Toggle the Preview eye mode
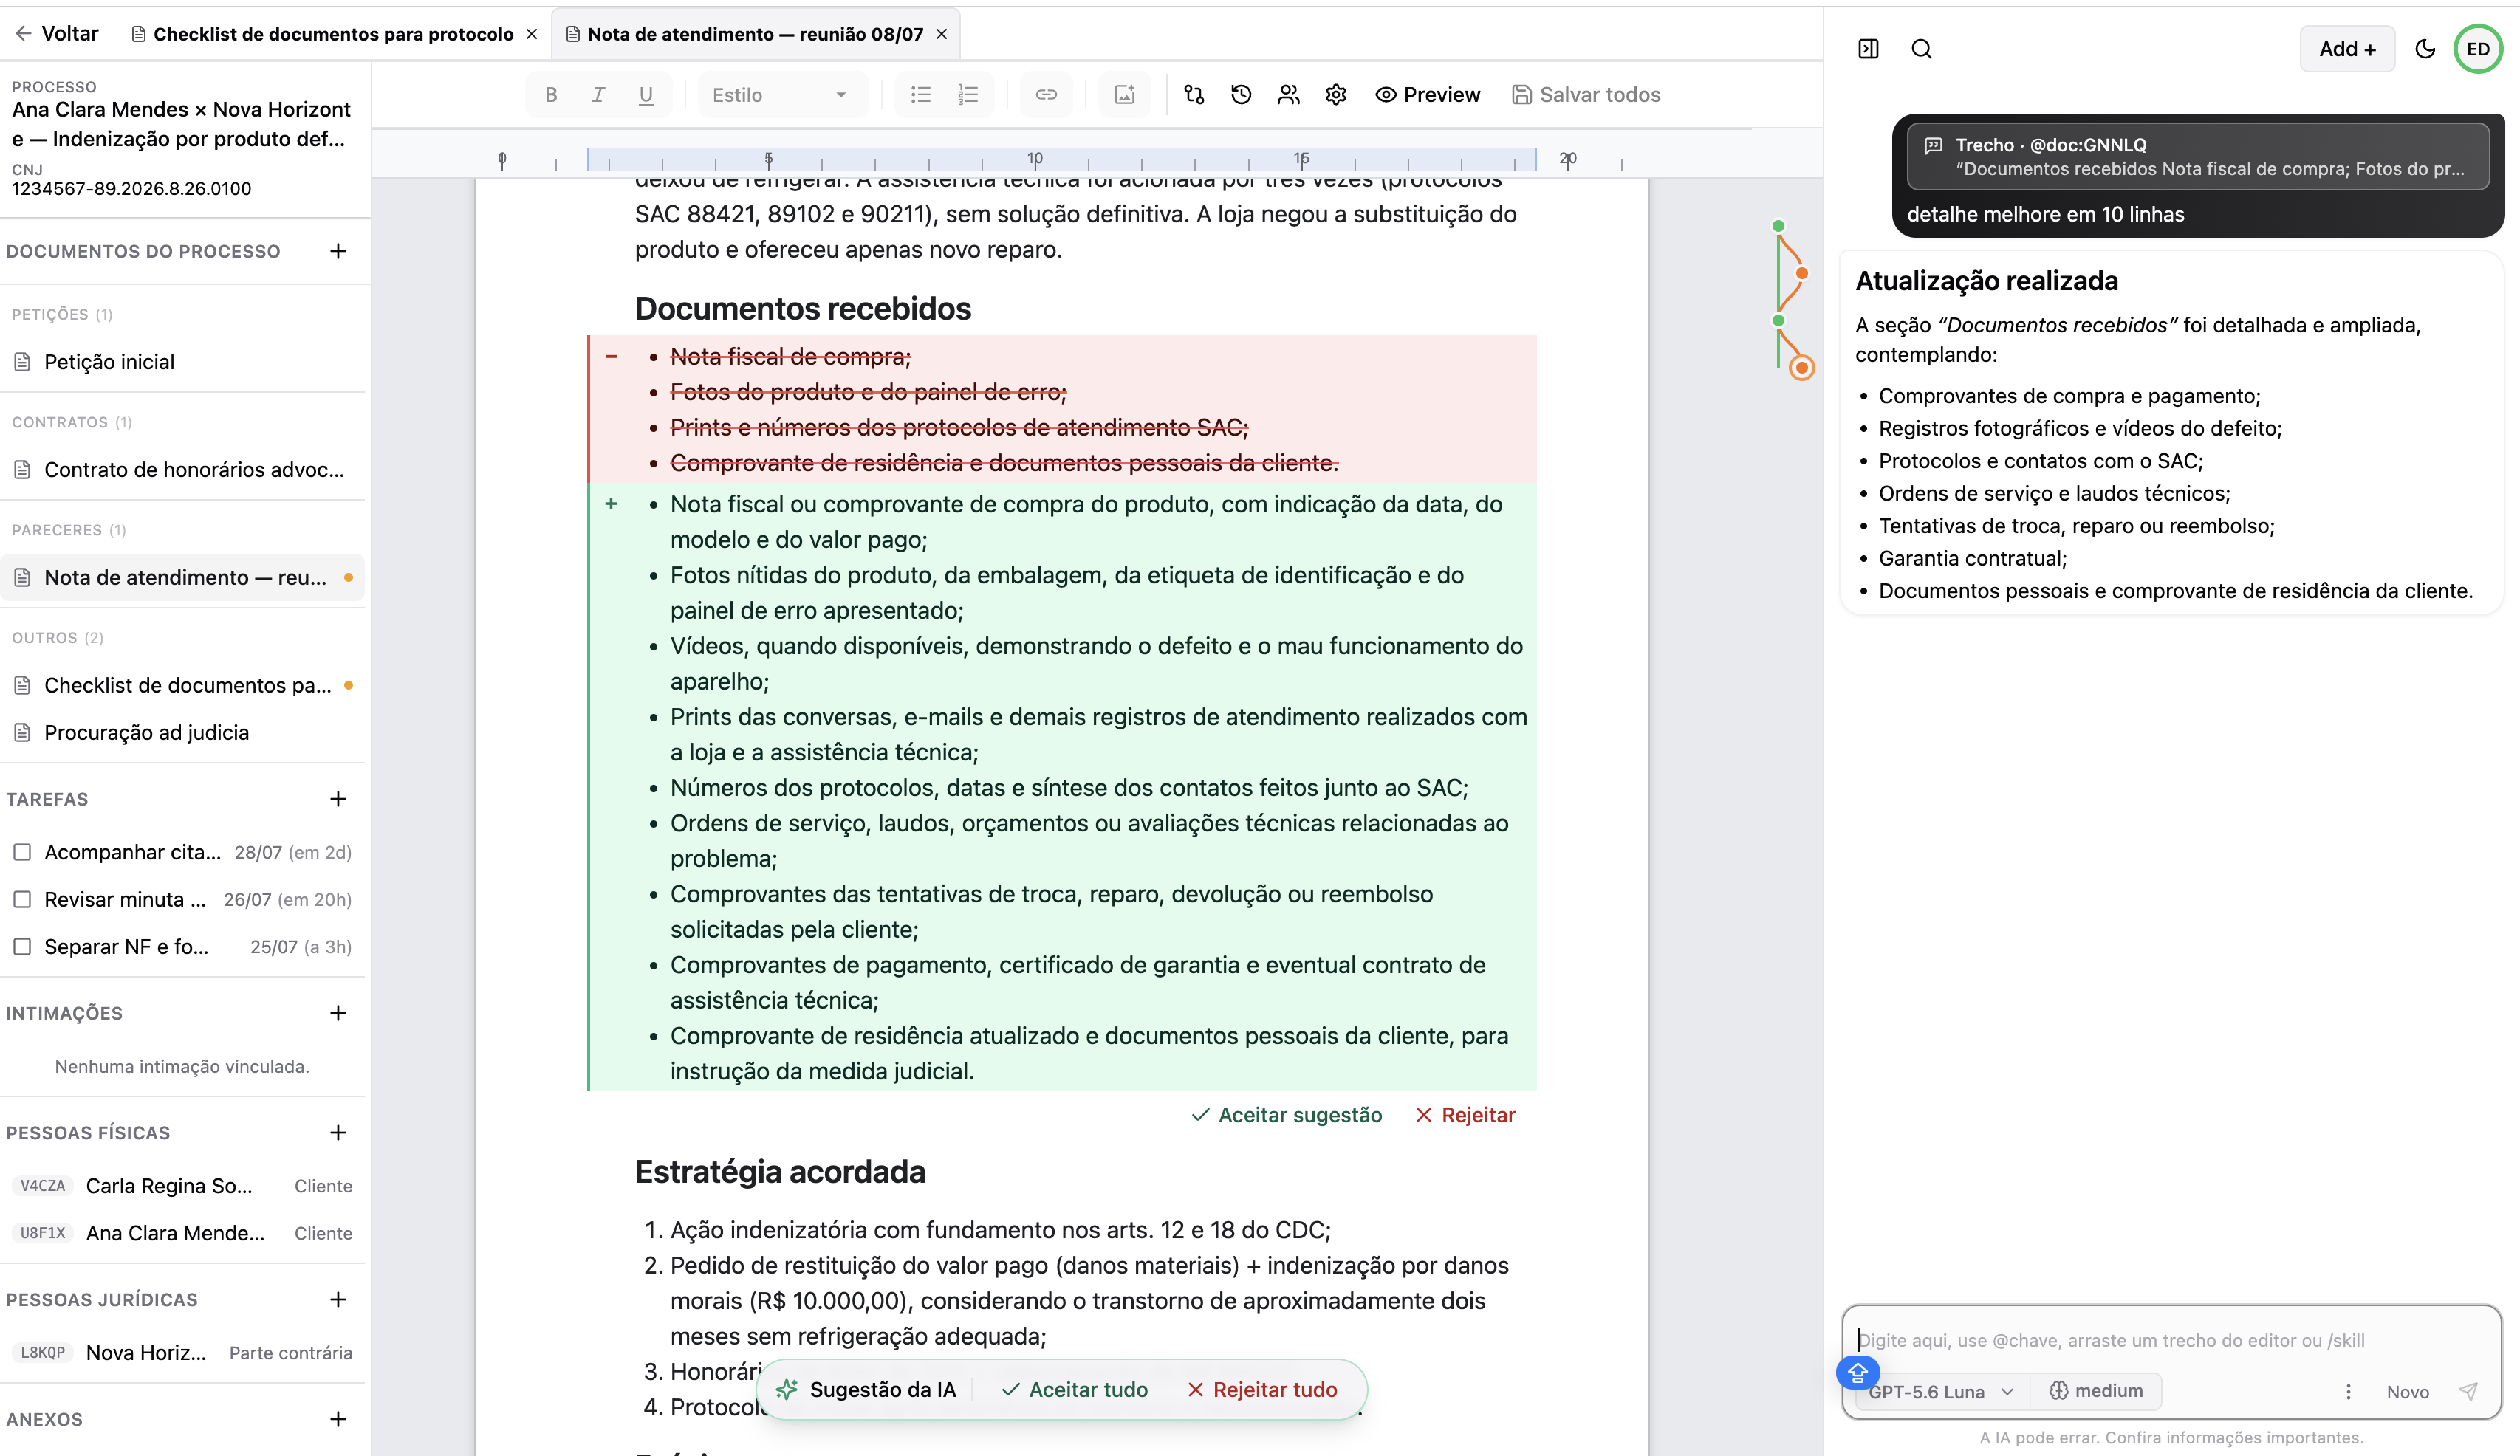2520x1456 pixels. coord(1427,95)
